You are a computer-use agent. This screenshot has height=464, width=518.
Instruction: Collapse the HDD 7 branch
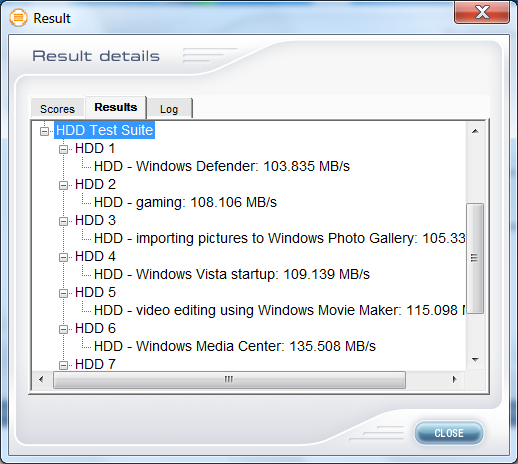(x=63, y=365)
